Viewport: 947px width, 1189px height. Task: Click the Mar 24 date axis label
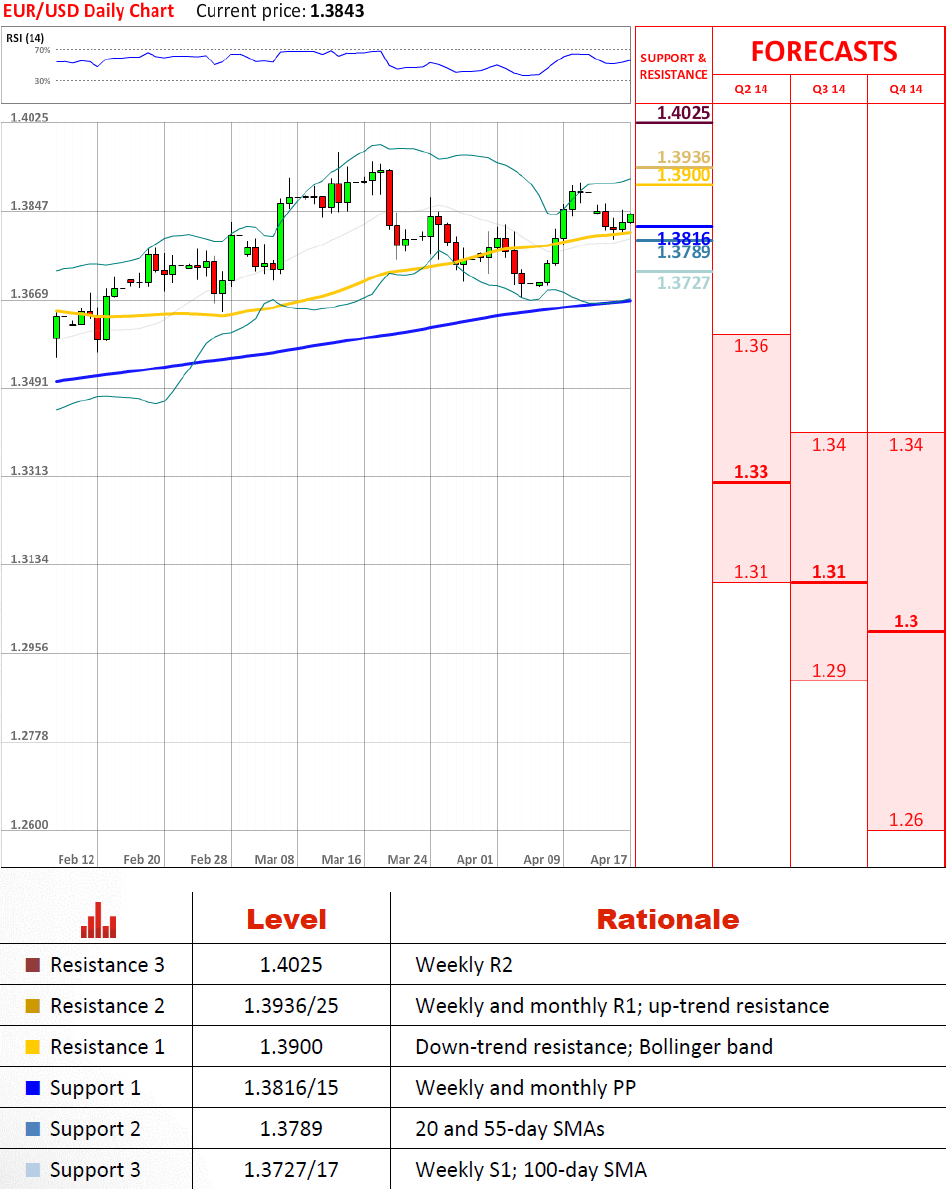[407, 859]
